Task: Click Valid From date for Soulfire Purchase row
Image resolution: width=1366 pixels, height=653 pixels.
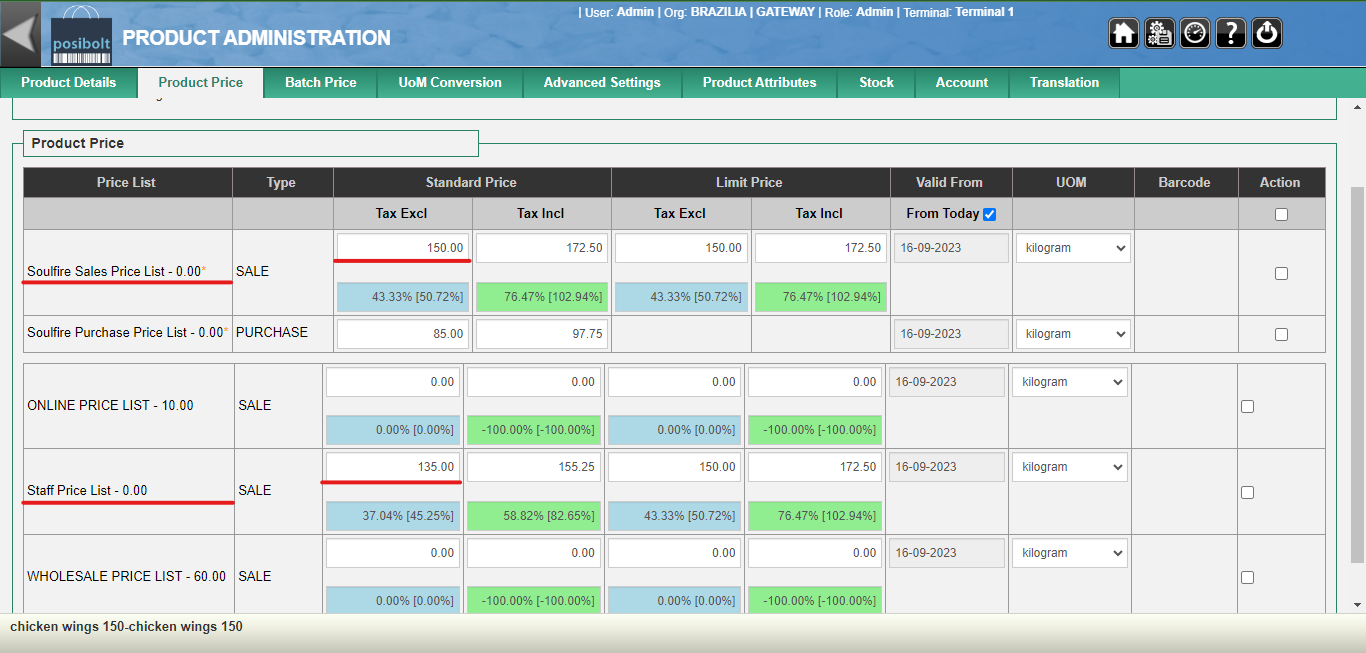Action: click(x=951, y=334)
